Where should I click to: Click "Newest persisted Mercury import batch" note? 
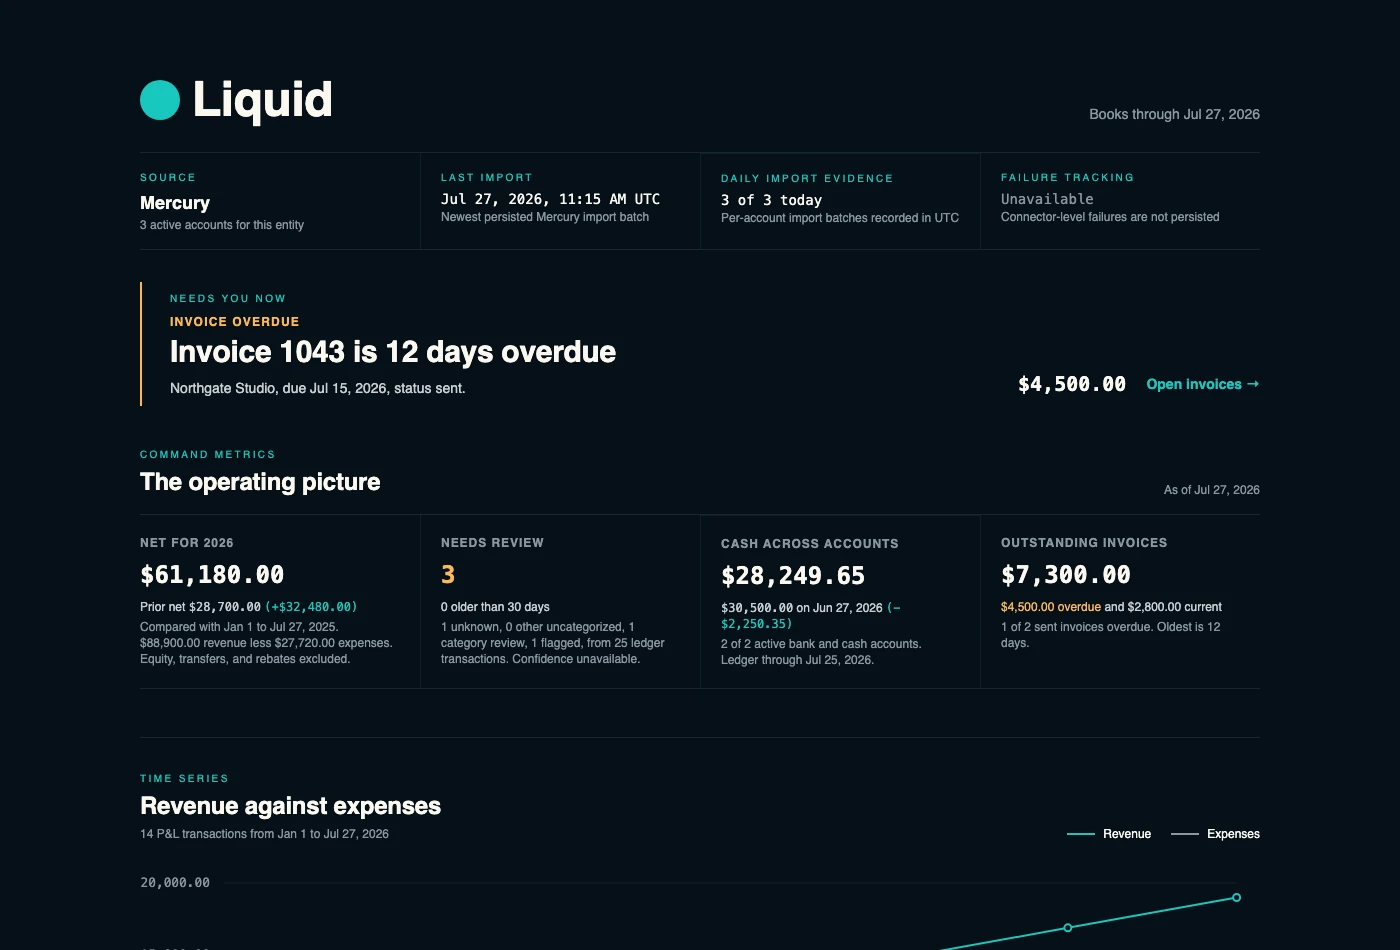point(545,217)
